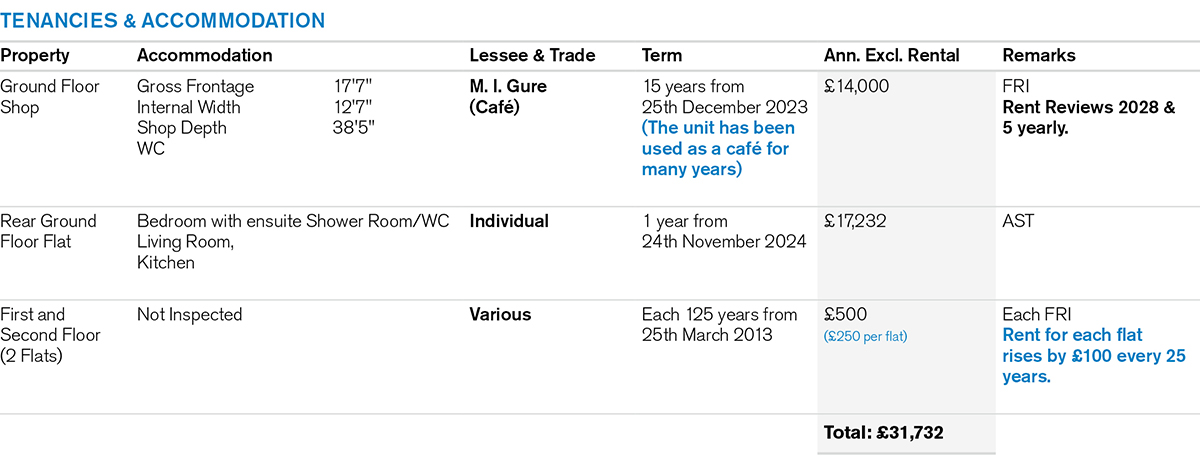Click the Ann. Excl. Rental column header
The image size is (1200, 463).
891,56
